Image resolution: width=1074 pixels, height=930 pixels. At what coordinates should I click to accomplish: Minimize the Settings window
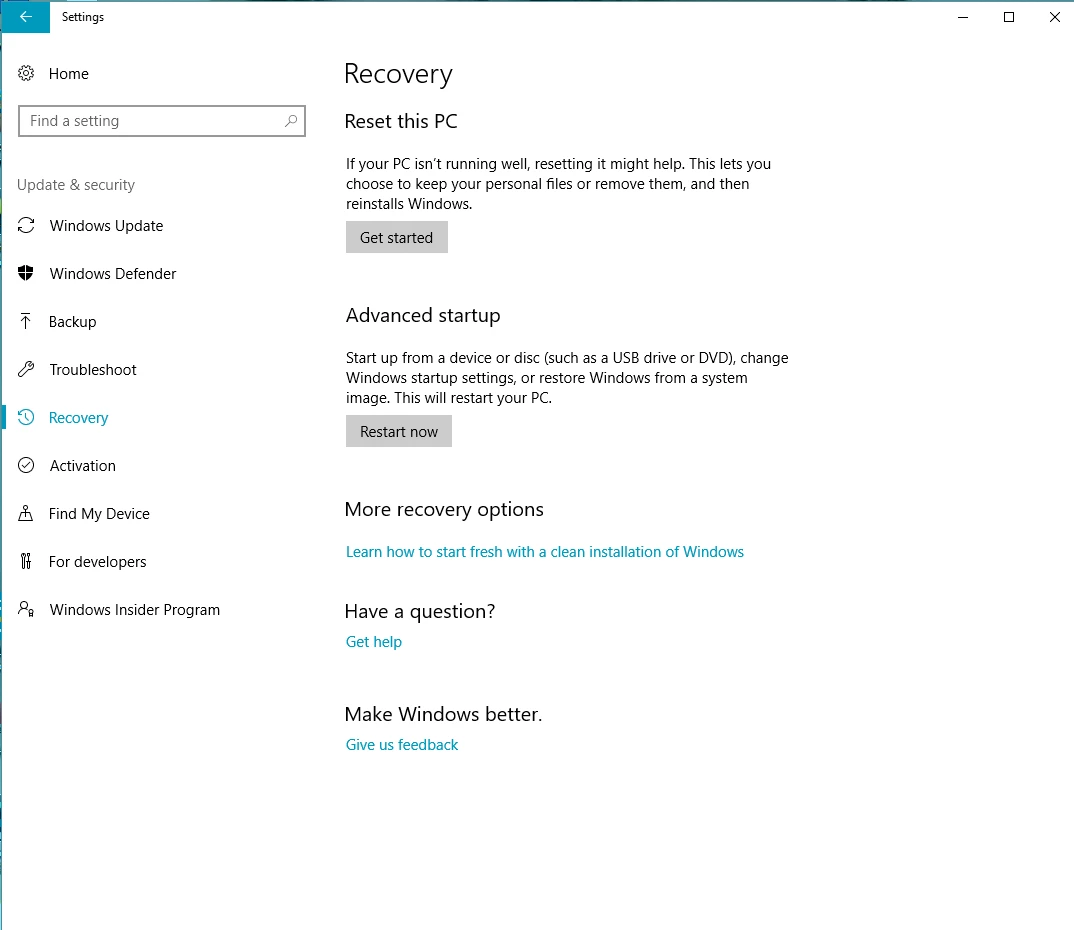(x=963, y=17)
